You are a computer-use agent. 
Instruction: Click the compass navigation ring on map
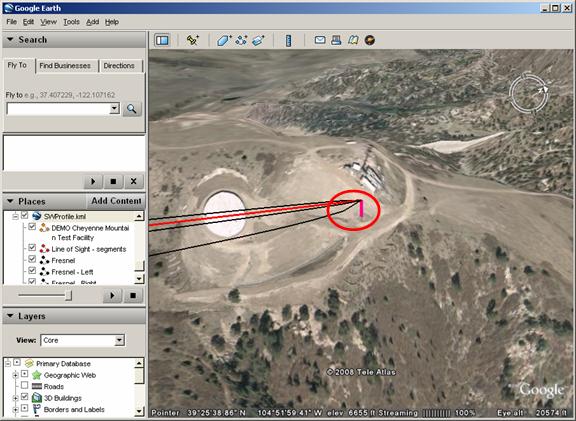click(x=528, y=93)
